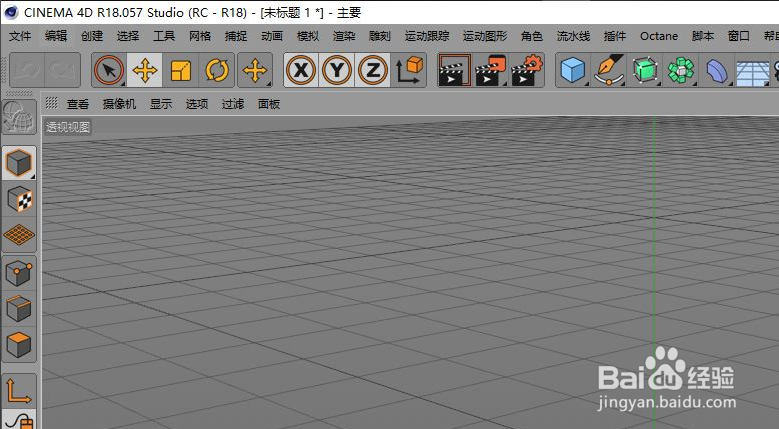The image size is (779, 429).
Task: Open viewport 查看 menu
Action: [78, 104]
